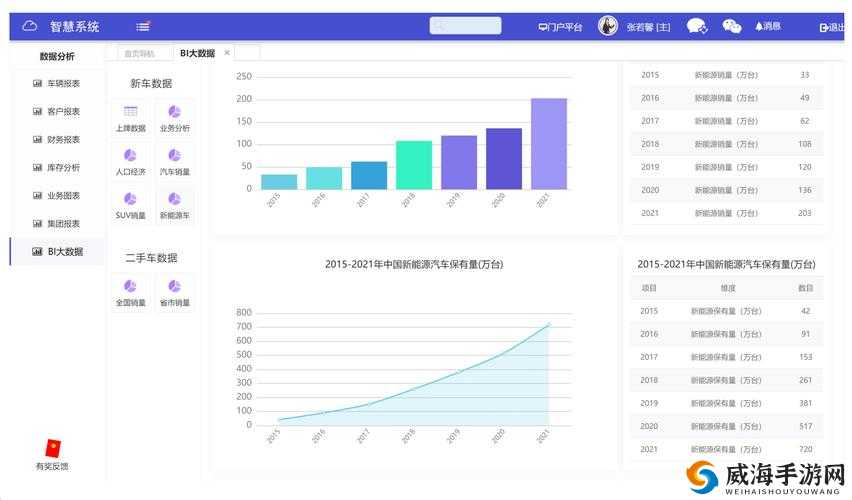Click the 新车数据 section heading
Screen dimensions: 852x500
point(151,83)
